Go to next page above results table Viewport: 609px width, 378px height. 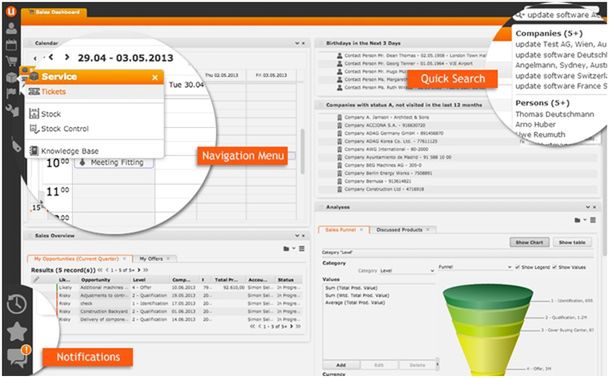[x=139, y=270]
